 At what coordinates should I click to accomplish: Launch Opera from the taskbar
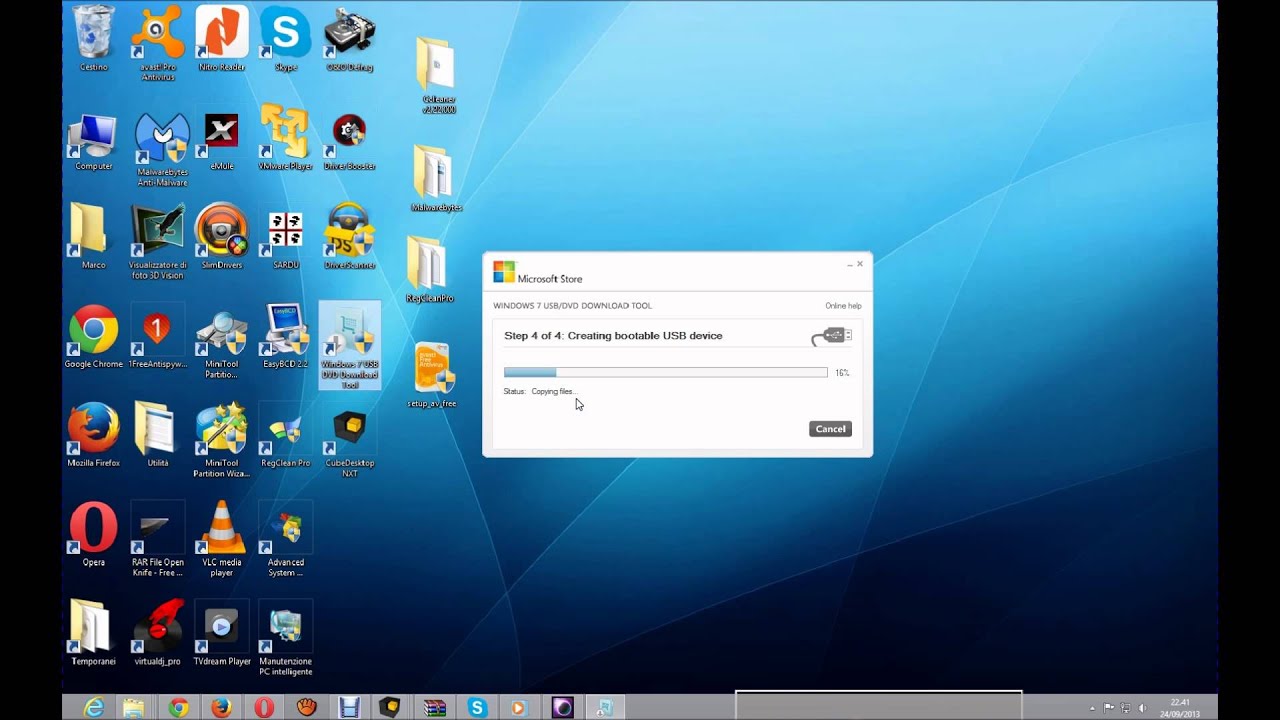(264, 708)
